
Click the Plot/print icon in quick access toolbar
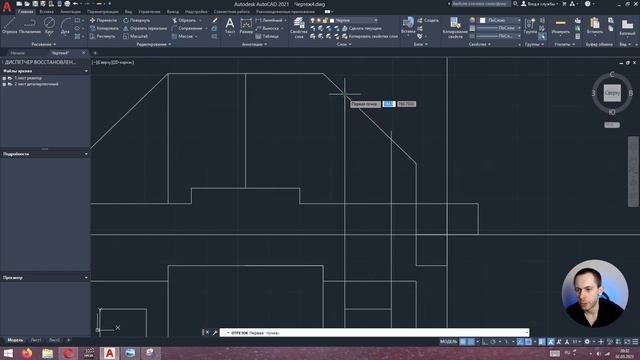[x=67, y=4]
